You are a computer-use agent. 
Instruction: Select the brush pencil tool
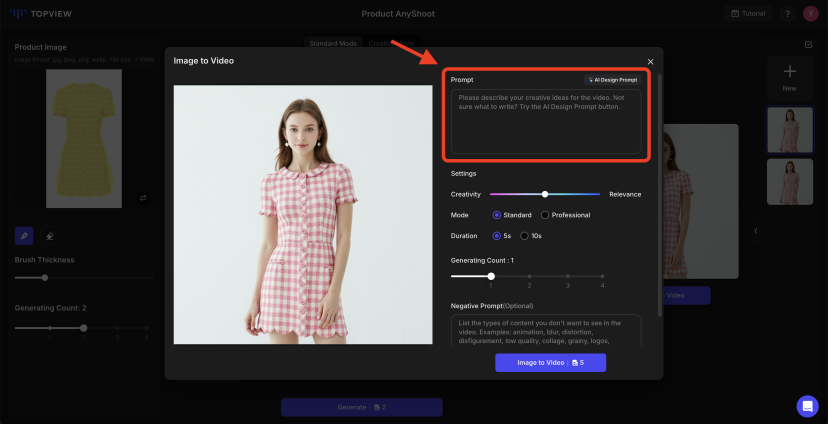pos(24,235)
